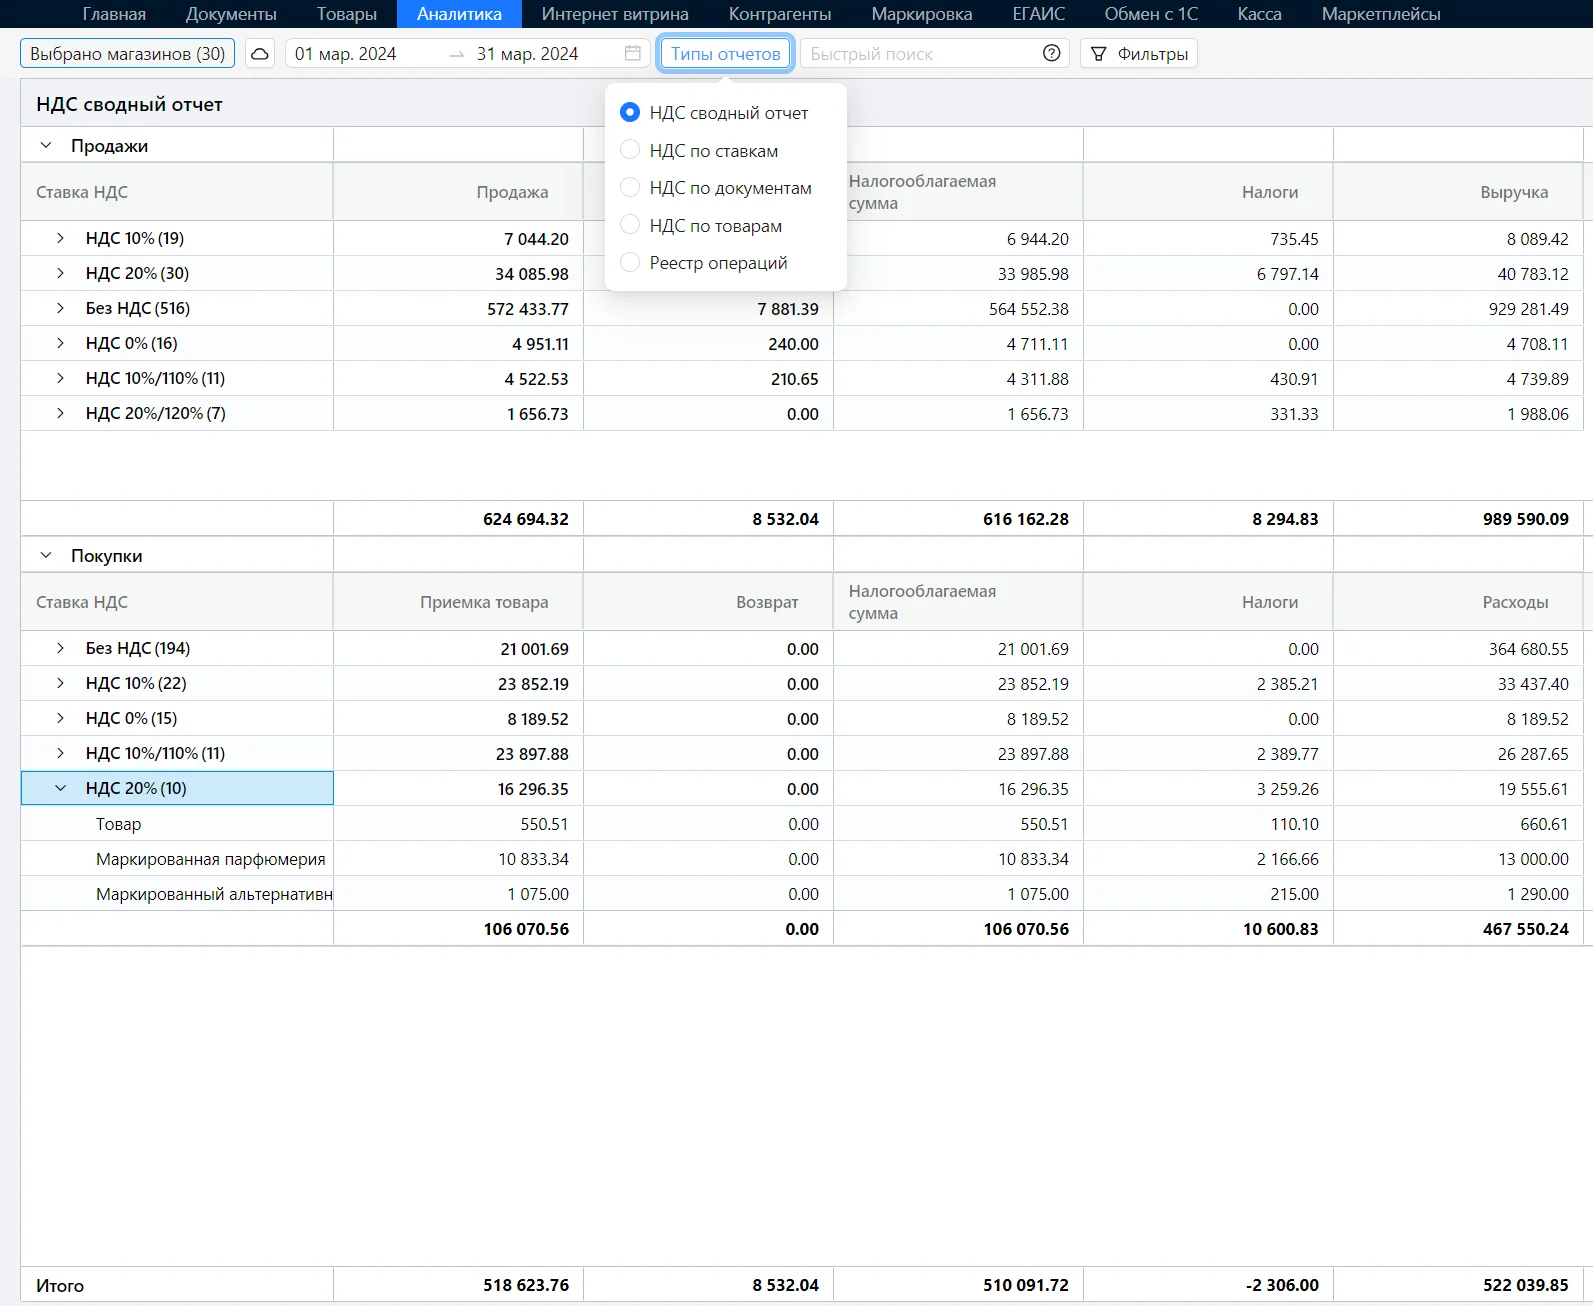Open the ЕГАИС tab
Image resolution: width=1593 pixels, height=1306 pixels.
pyautogui.click(x=1039, y=14)
